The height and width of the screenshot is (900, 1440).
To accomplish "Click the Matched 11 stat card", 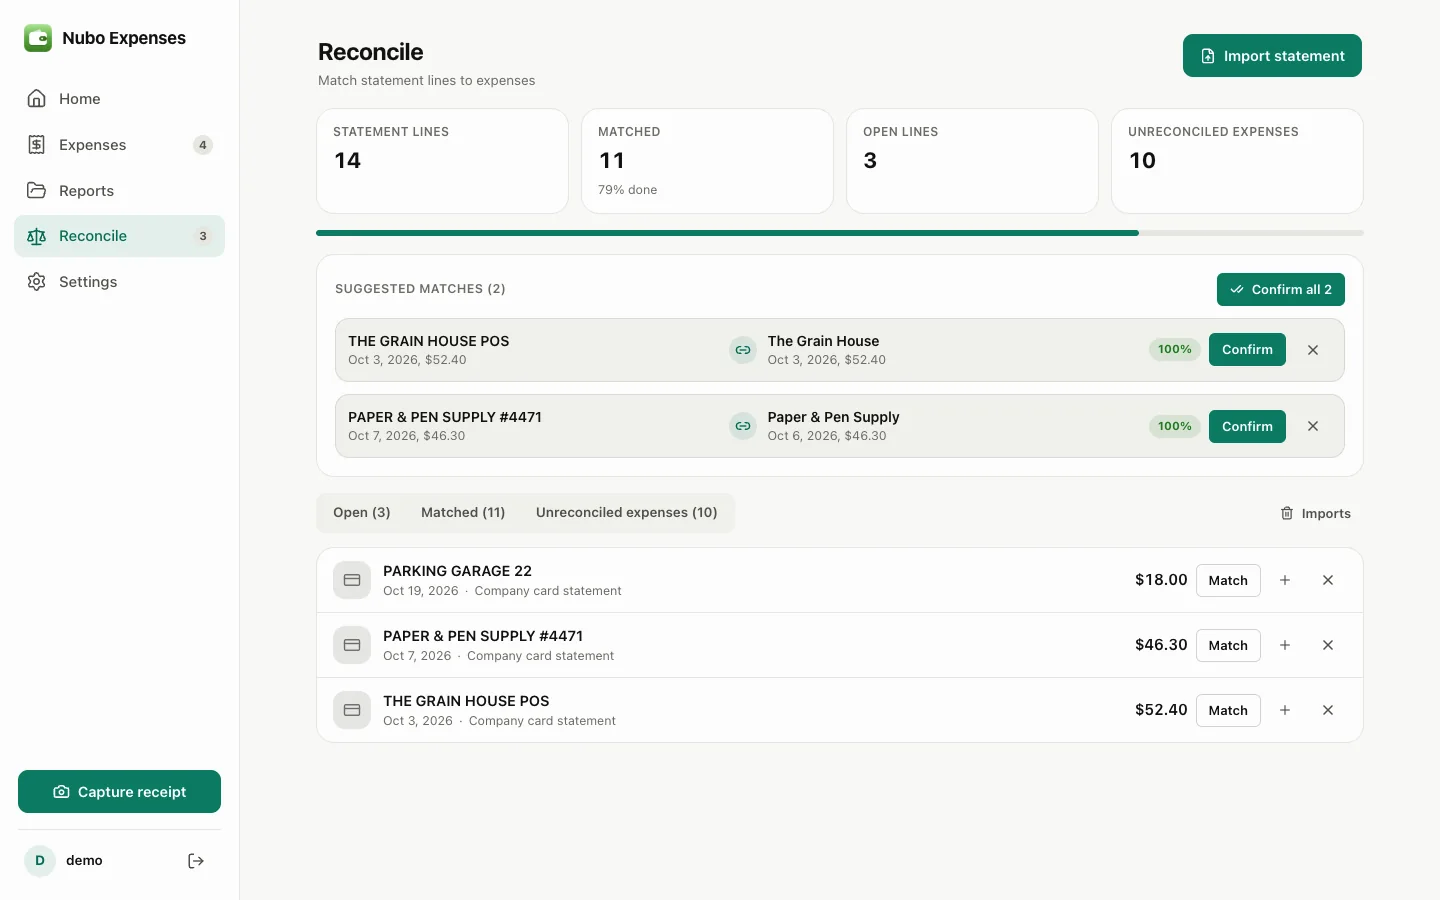I will [x=707, y=161].
